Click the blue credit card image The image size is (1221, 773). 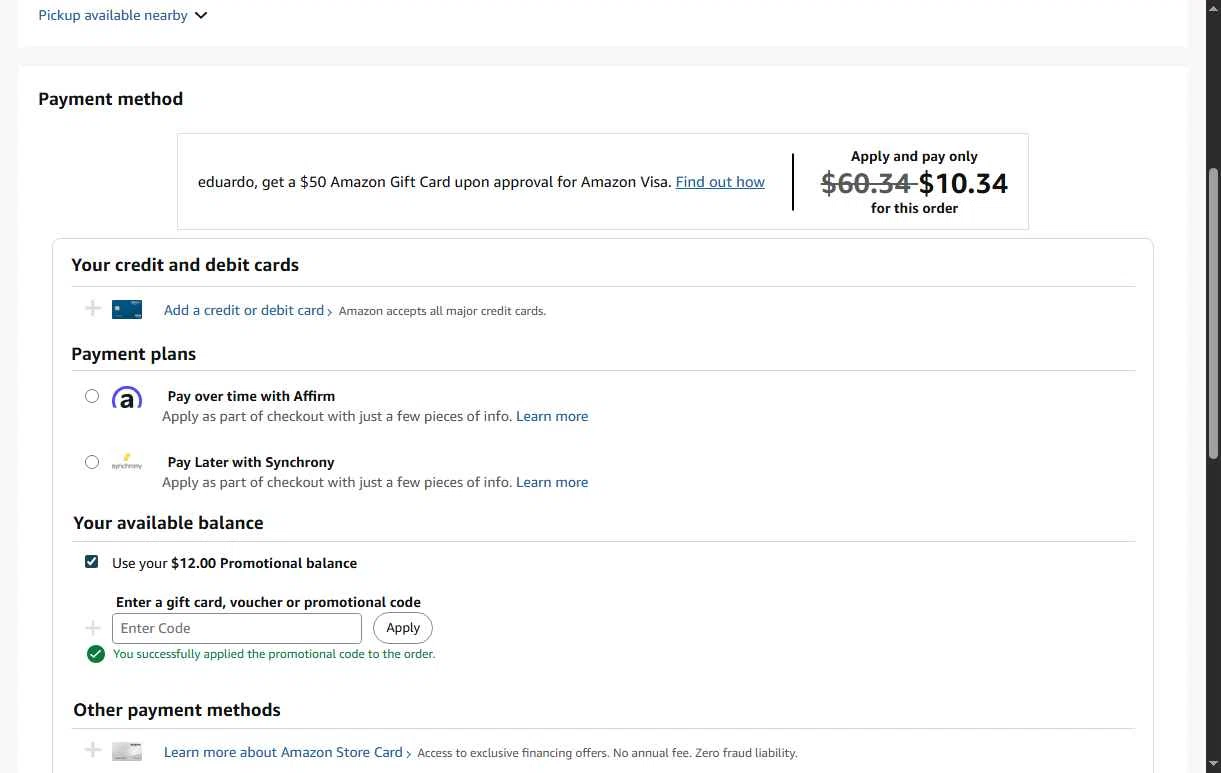click(x=127, y=310)
